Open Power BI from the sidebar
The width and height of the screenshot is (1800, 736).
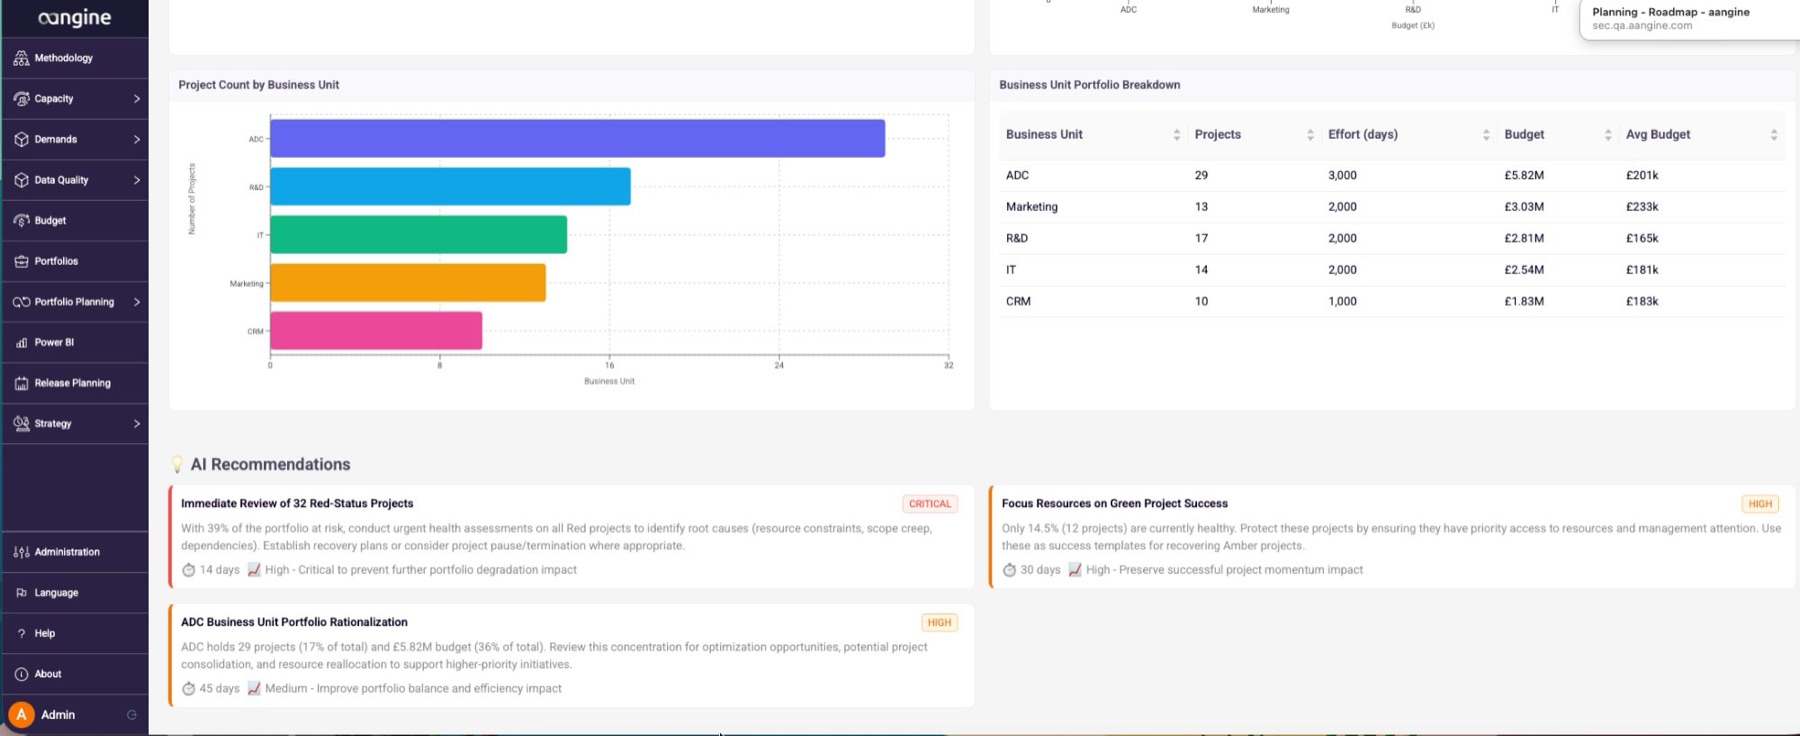pos(75,343)
